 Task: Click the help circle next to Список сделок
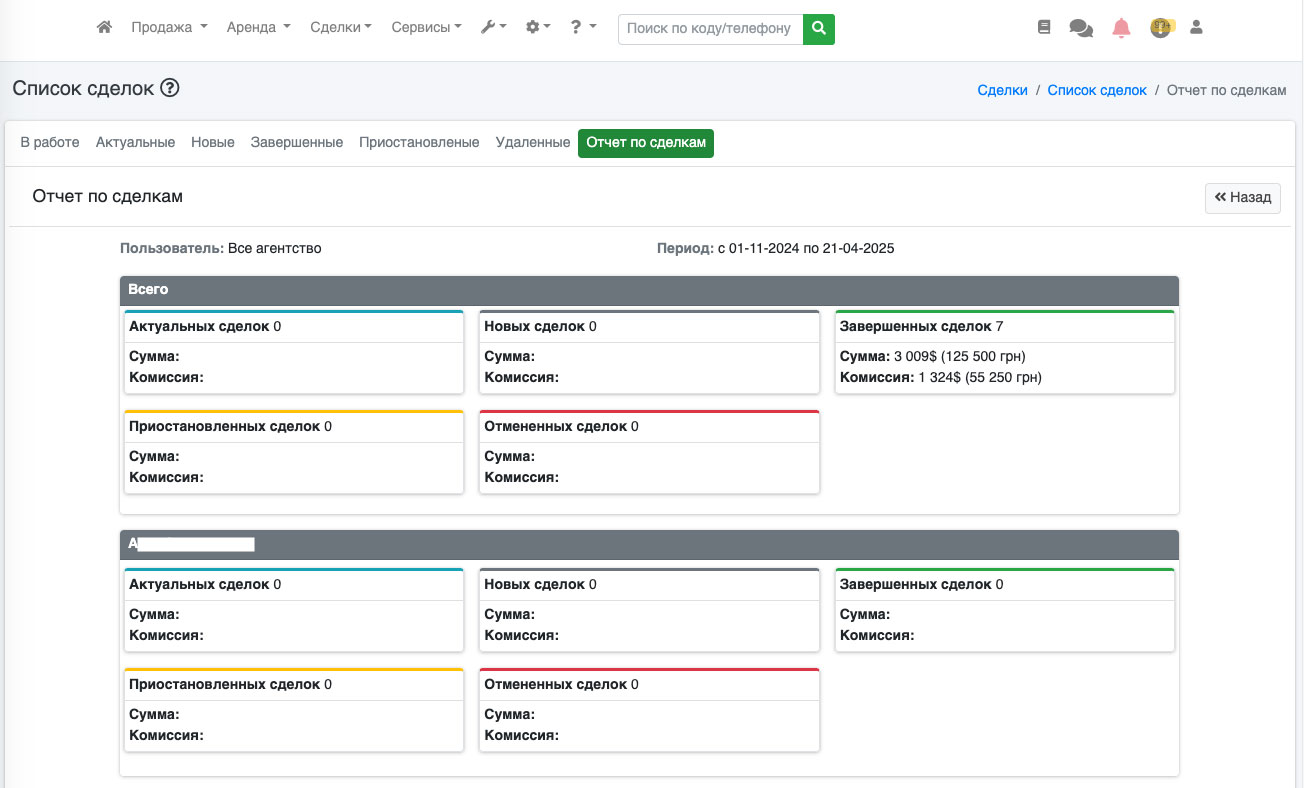pyautogui.click(x=169, y=88)
